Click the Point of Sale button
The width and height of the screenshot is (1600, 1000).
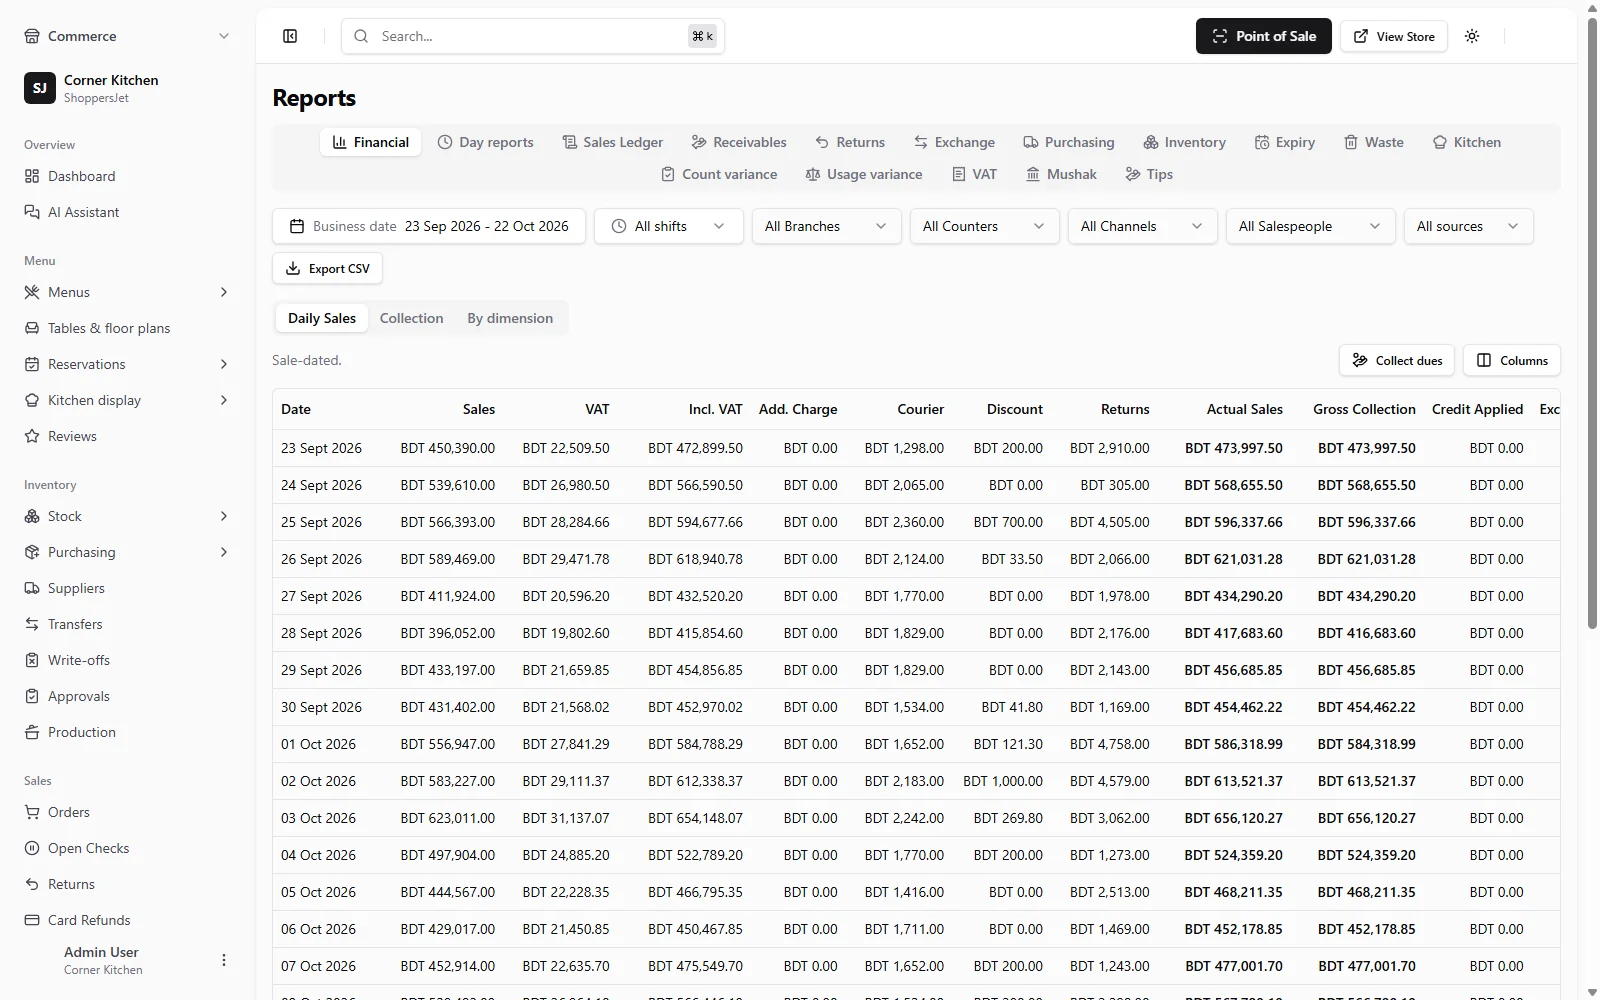1264,36
